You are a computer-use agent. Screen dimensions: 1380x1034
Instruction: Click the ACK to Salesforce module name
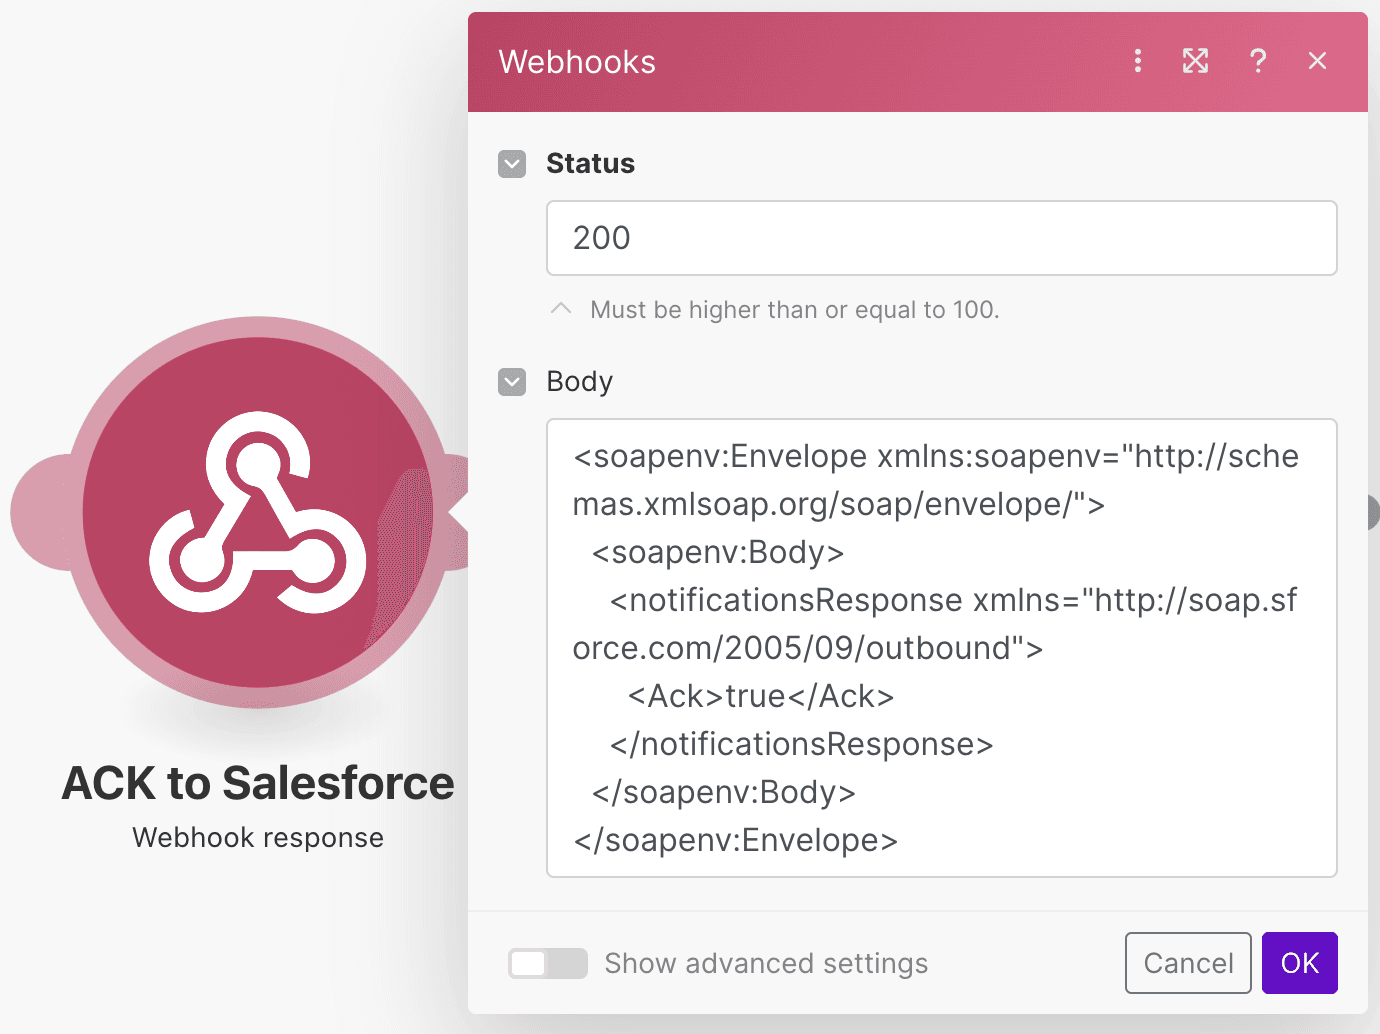point(257,783)
